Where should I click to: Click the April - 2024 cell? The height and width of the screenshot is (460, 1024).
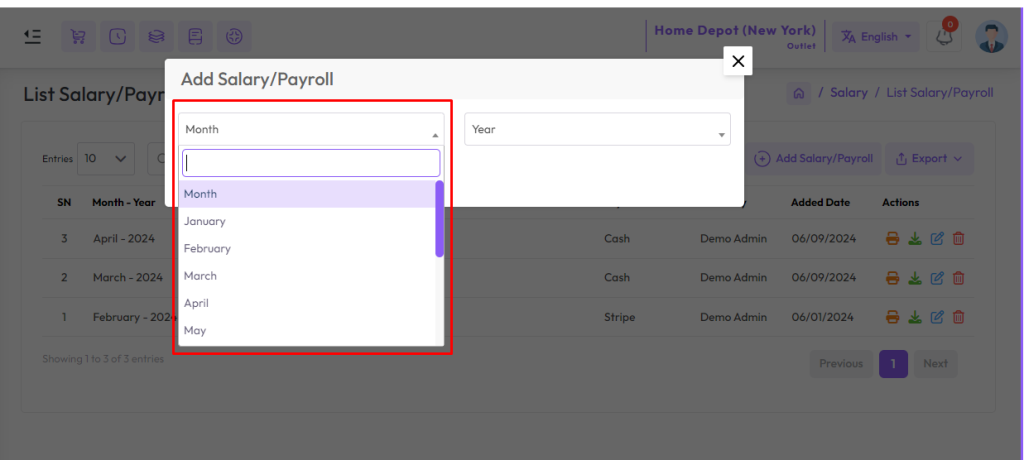pos(124,238)
